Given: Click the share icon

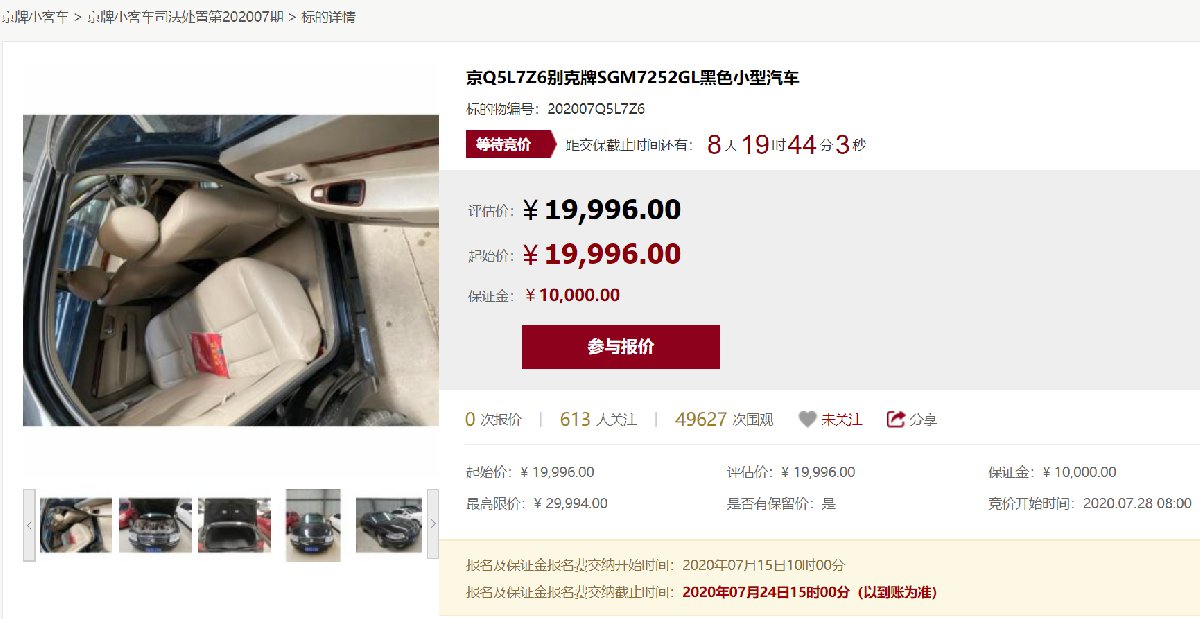Looking at the screenshot, I should tap(896, 420).
